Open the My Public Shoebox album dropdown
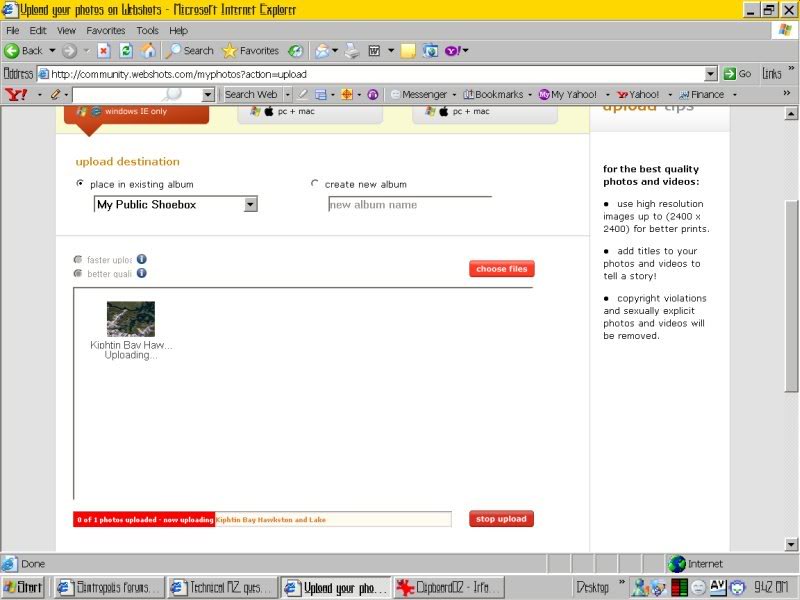 point(250,204)
